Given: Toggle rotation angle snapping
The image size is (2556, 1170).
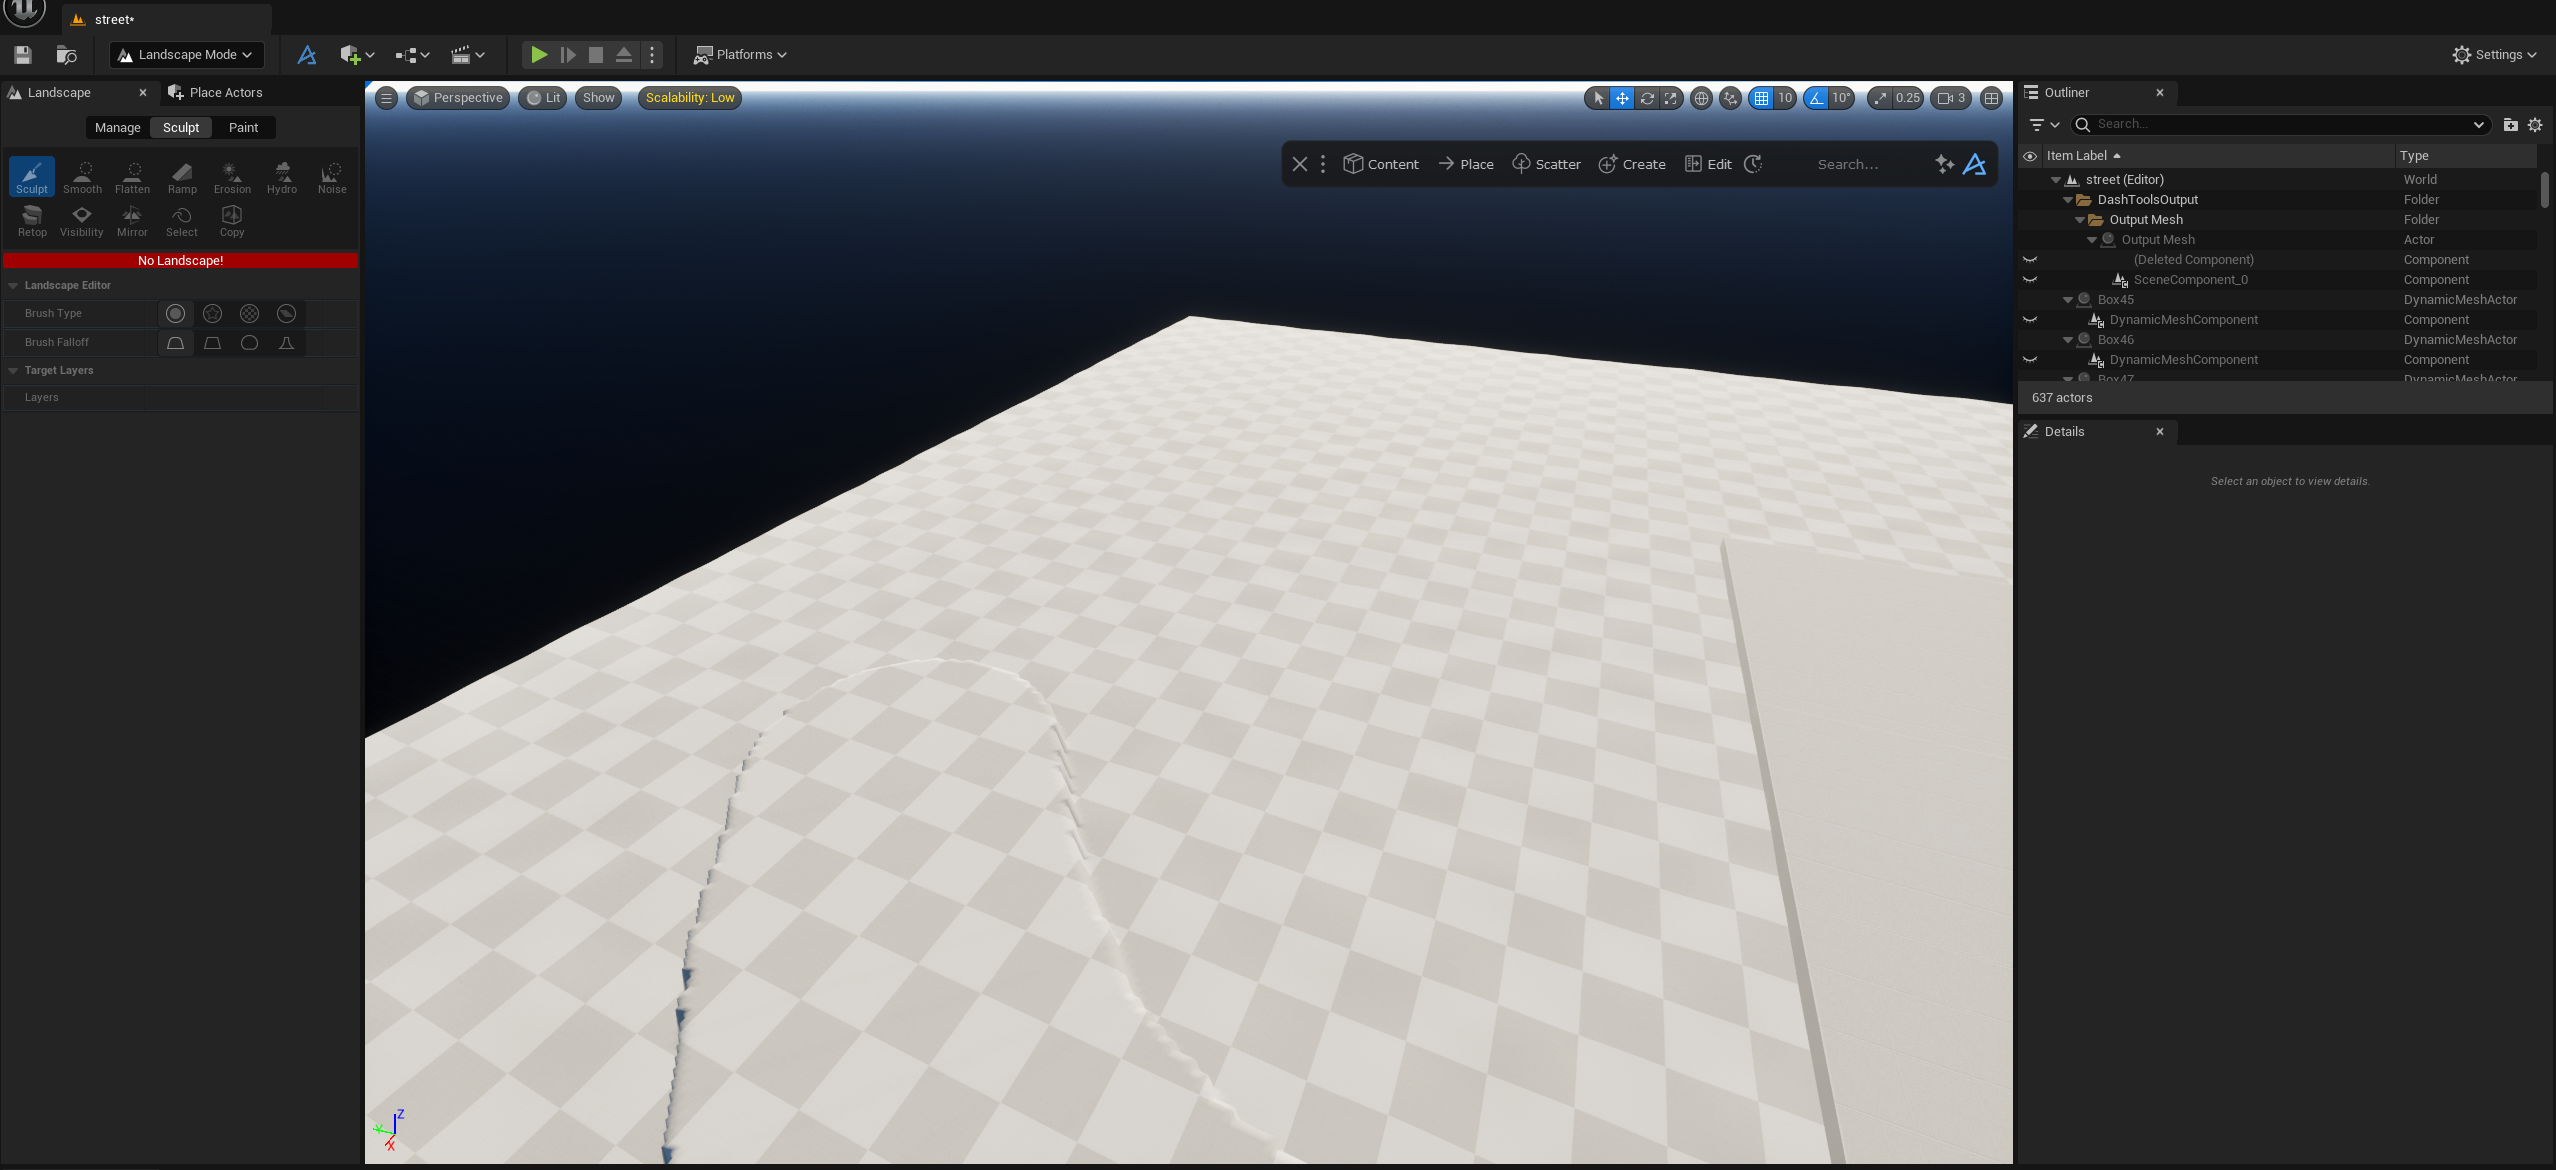Looking at the screenshot, I should (x=1817, y=98).
